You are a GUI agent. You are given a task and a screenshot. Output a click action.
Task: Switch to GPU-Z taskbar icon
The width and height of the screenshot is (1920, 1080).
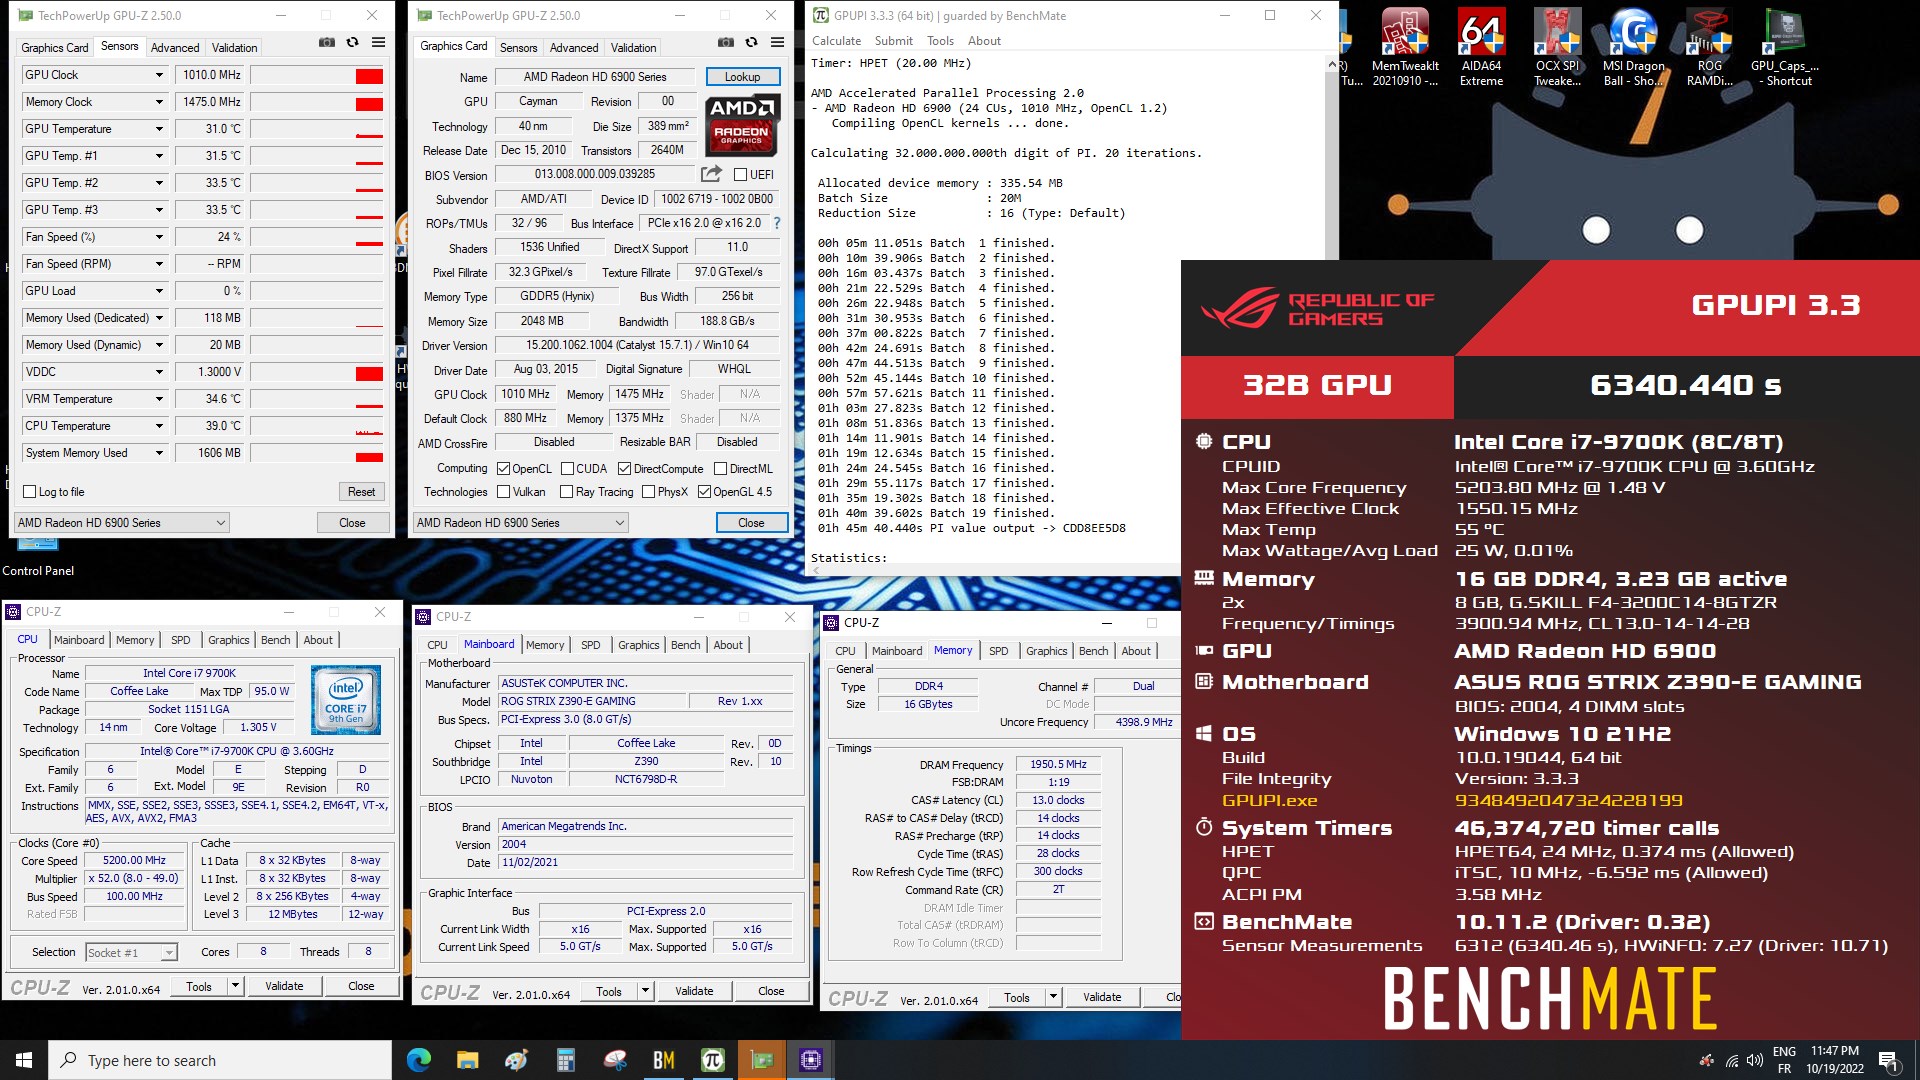(x=761, y=1060)
